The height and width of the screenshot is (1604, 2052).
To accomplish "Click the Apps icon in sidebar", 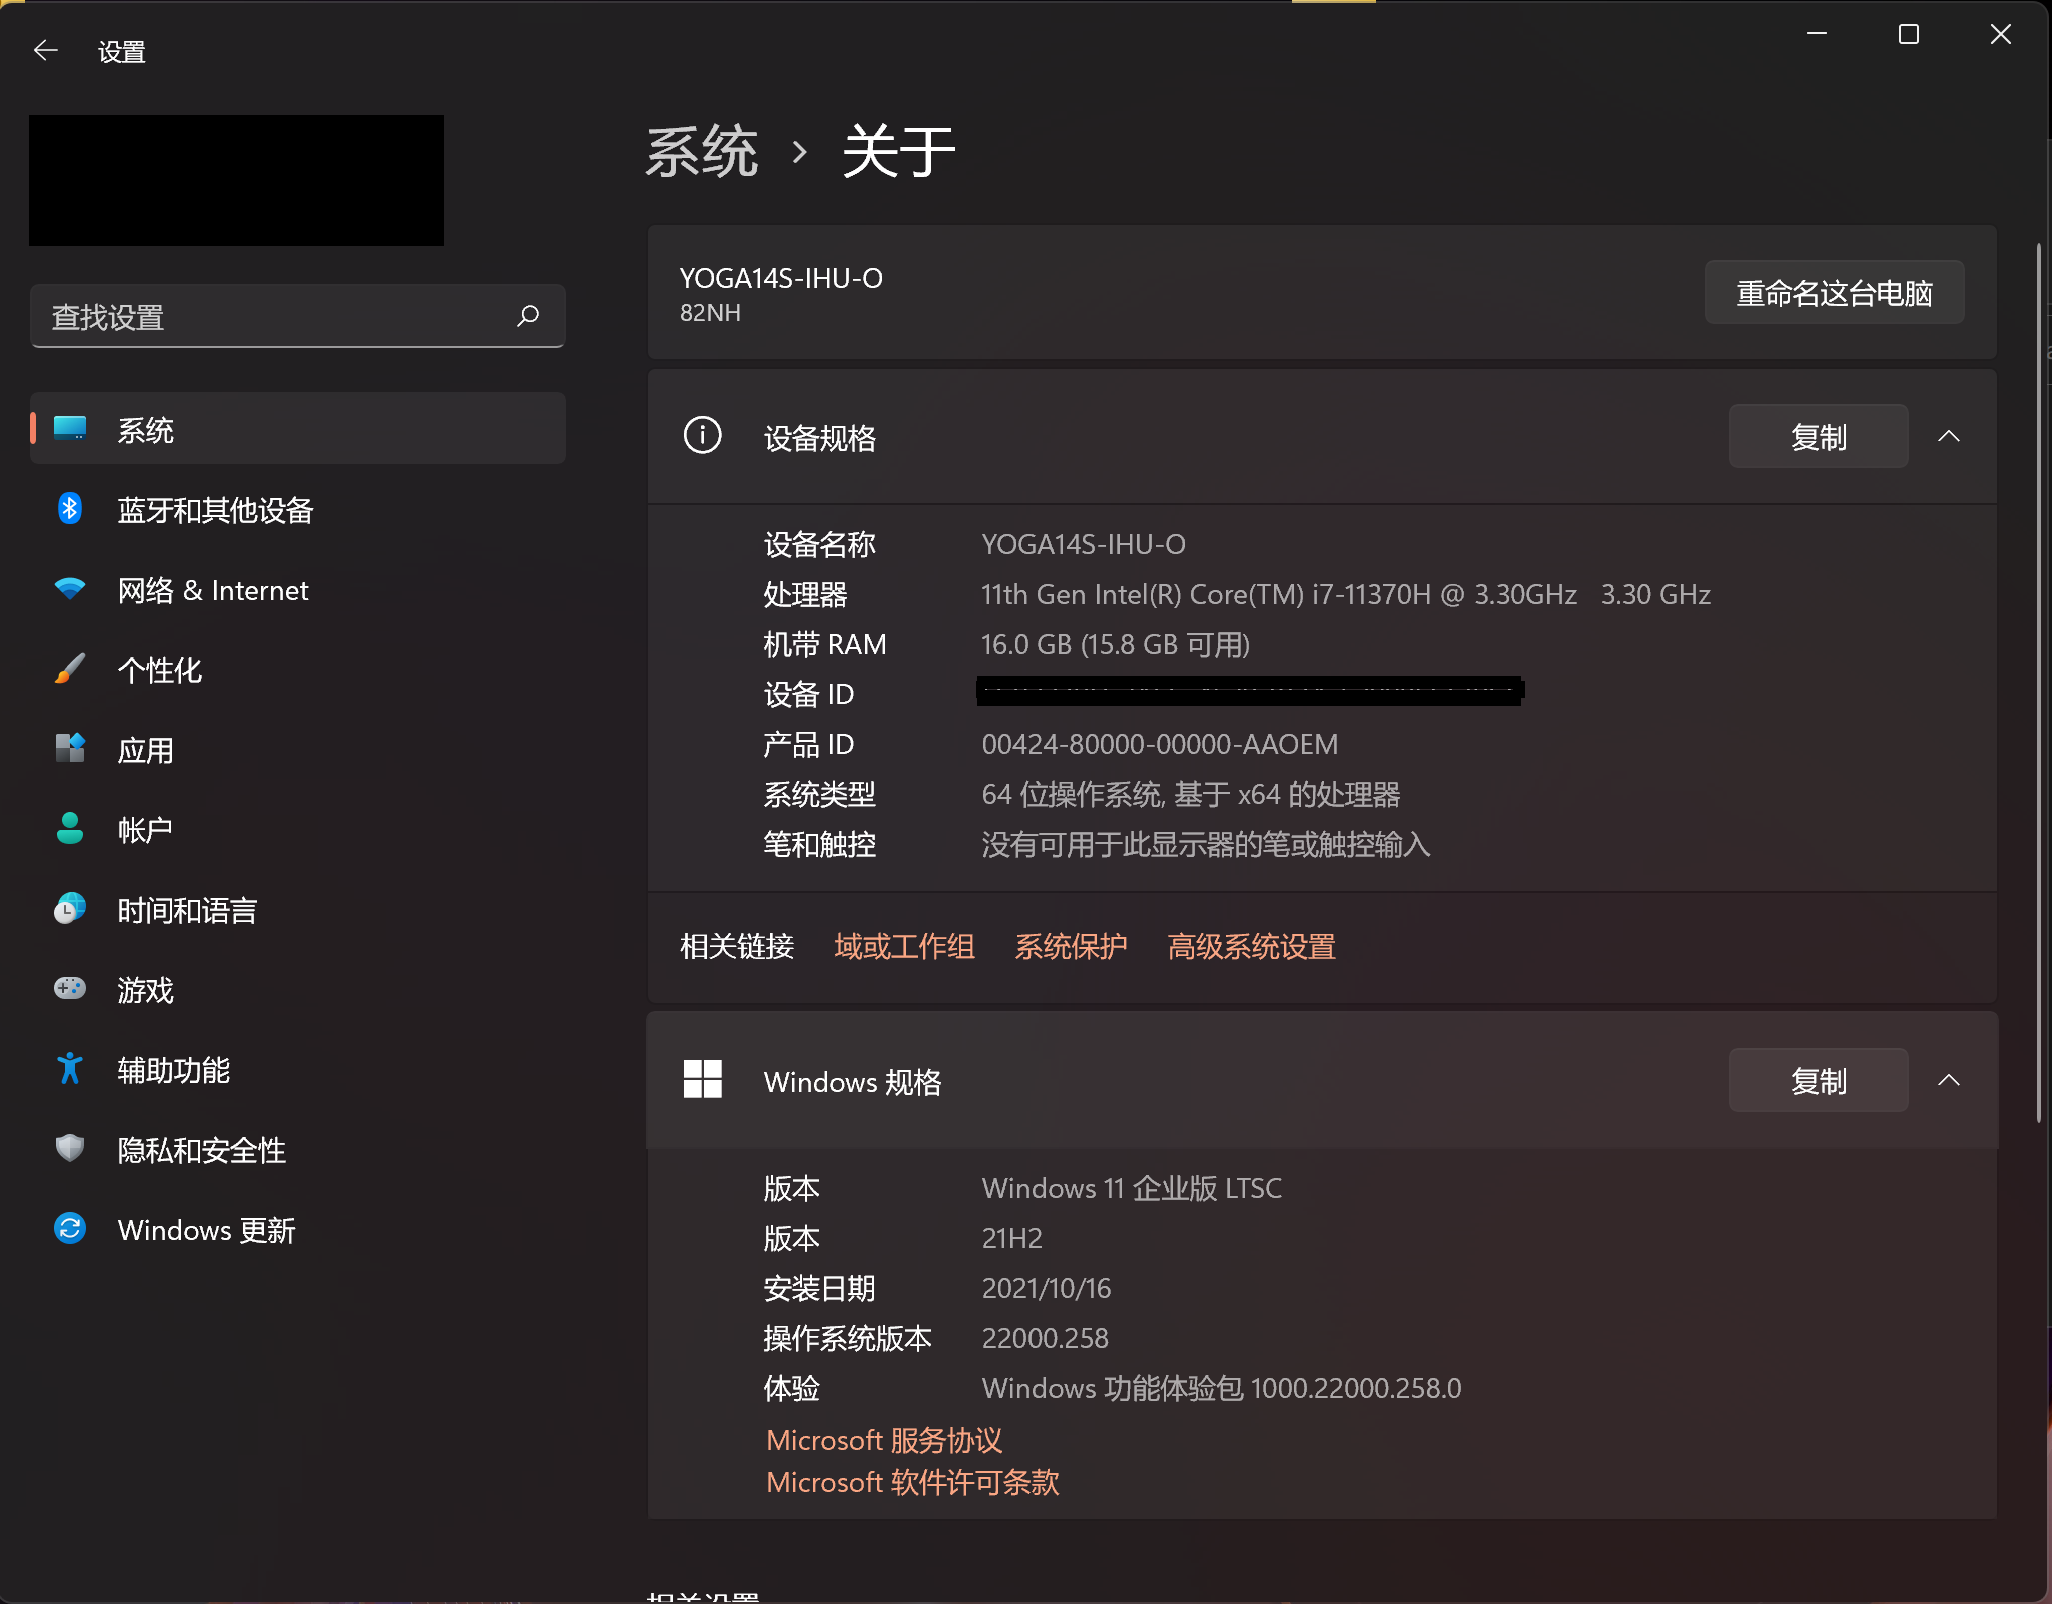I will [70, 749].
